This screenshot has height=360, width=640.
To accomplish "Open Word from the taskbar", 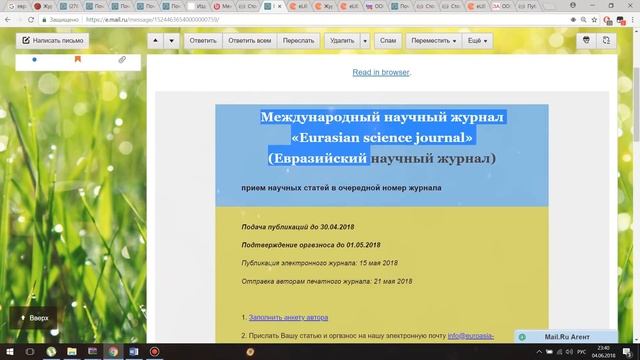I will pyautogui.click(x=134, y=351).
